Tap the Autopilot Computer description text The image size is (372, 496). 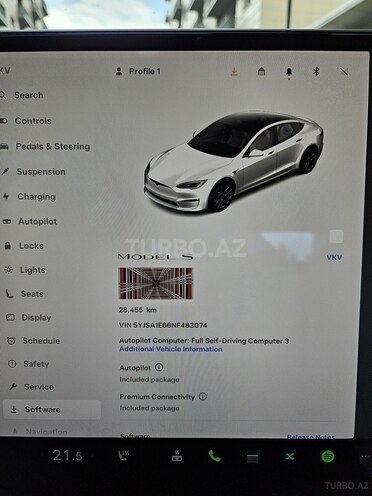coord(204,341)
